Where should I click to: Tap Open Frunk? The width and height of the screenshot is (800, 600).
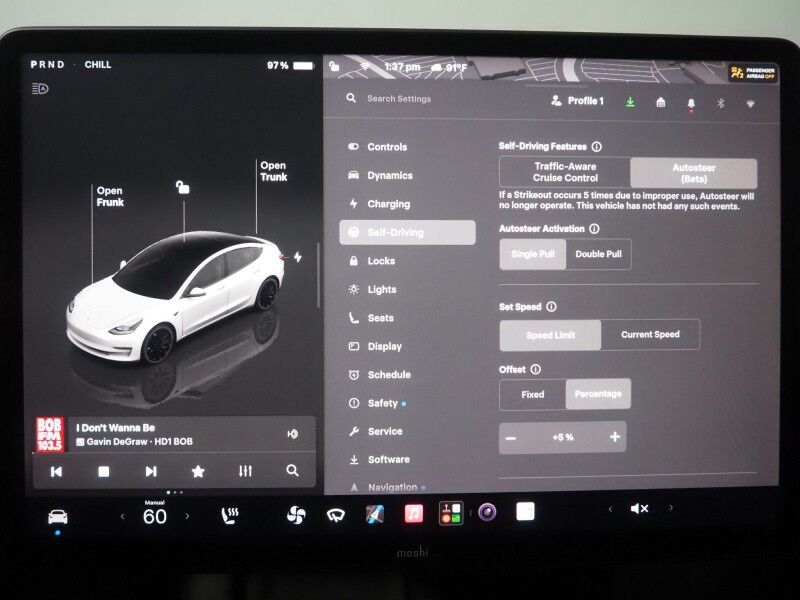110,196
